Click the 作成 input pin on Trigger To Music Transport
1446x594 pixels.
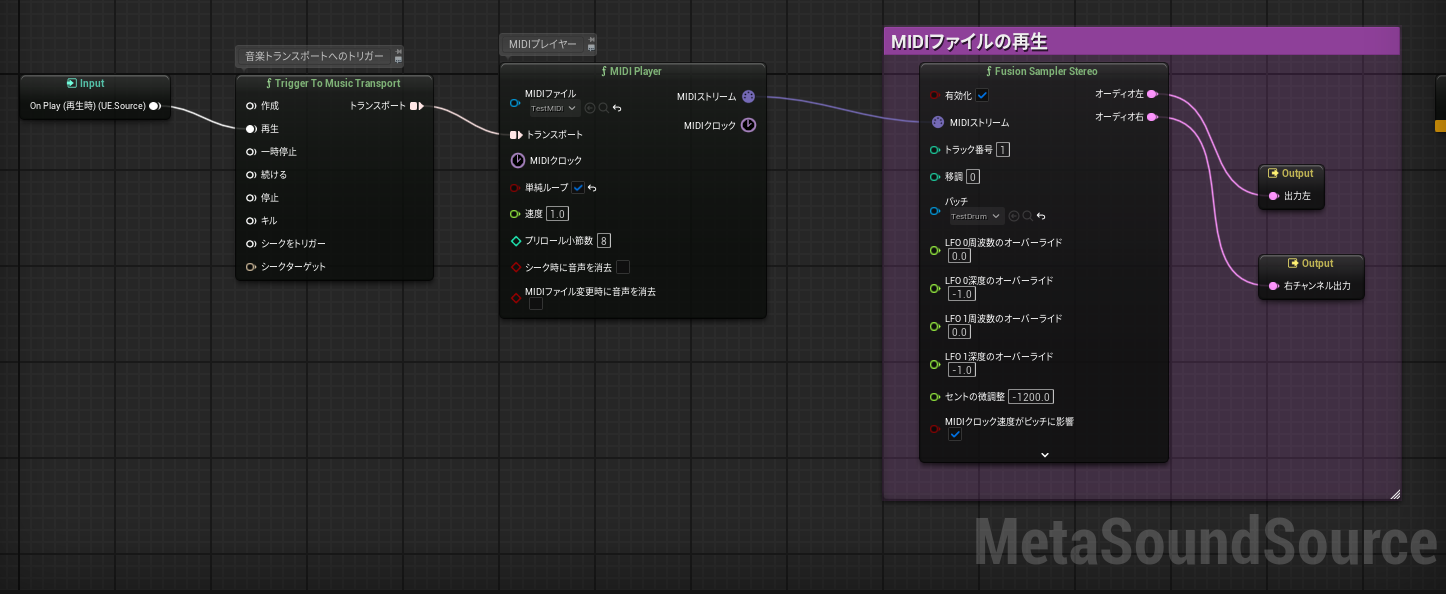251,106
